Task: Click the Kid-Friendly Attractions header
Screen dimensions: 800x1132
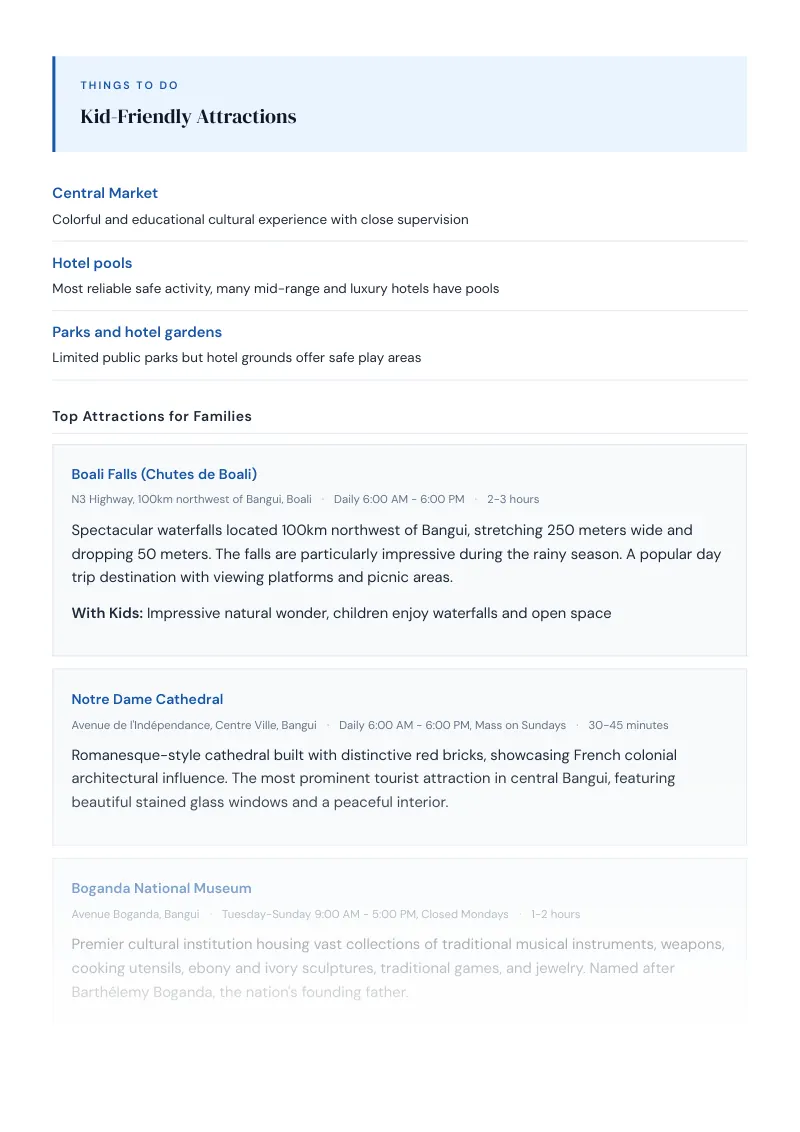Action: [188, 116]
